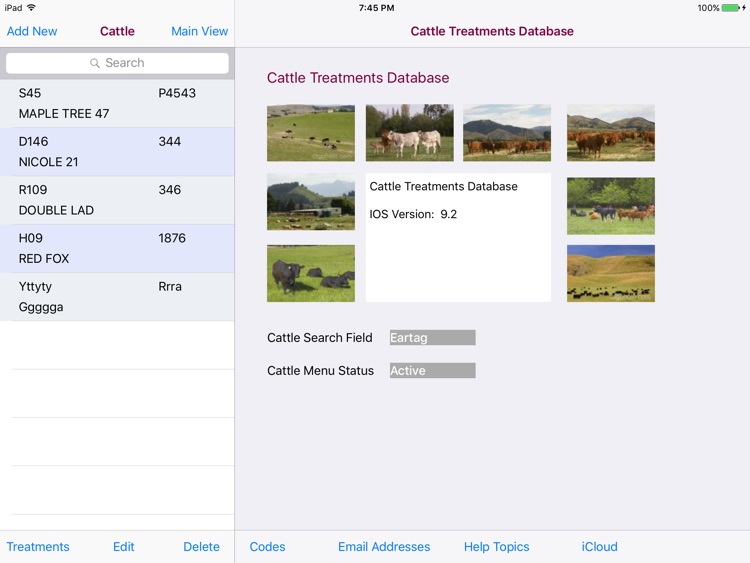Tap the Edit button
Viewport: 750px width, 563px height.
pos(123,547)
